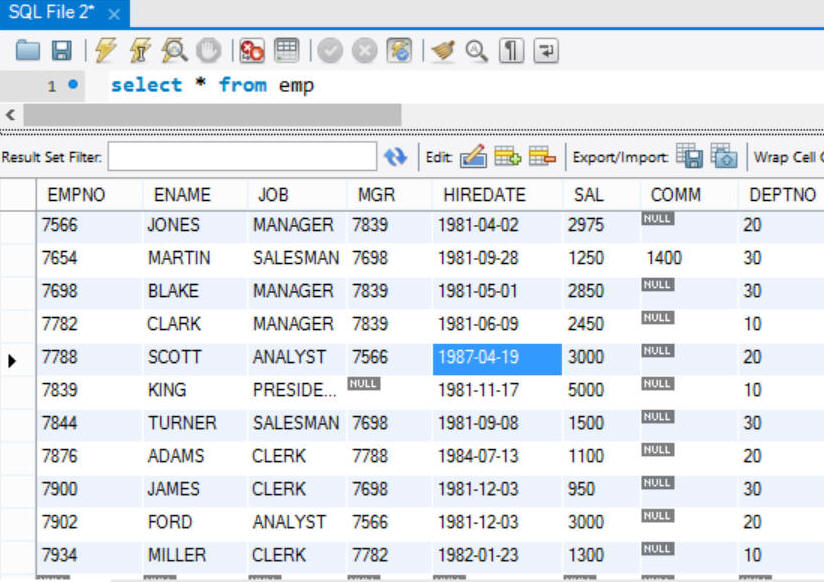The height and width of the screenshot is (582, 824).
Task: Select the EMPNO cell 7902 in FORD's row
Action: pyautogui.click(x=89, y=523)
